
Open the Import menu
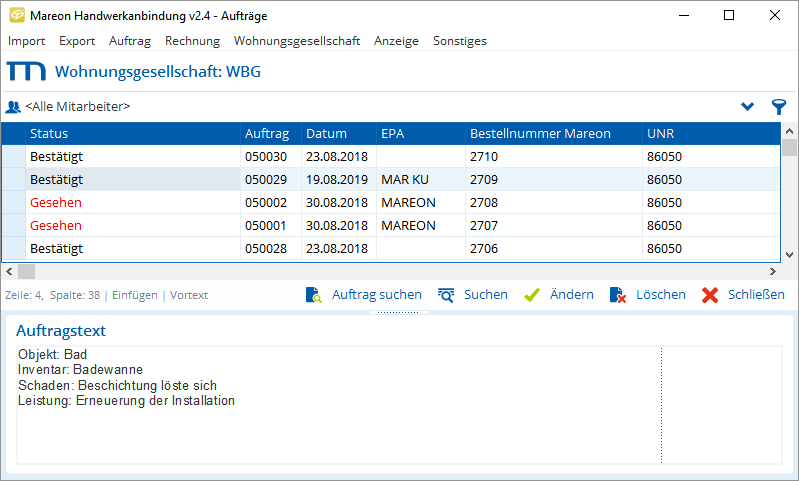26,41
